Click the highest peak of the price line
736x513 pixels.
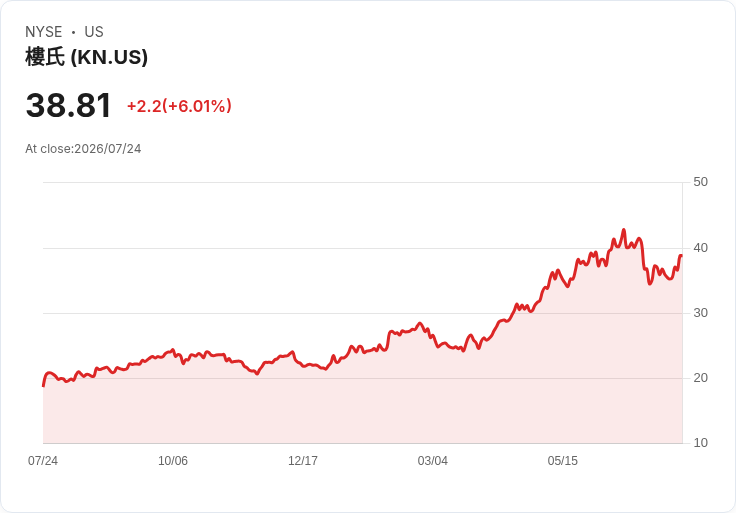623,230
